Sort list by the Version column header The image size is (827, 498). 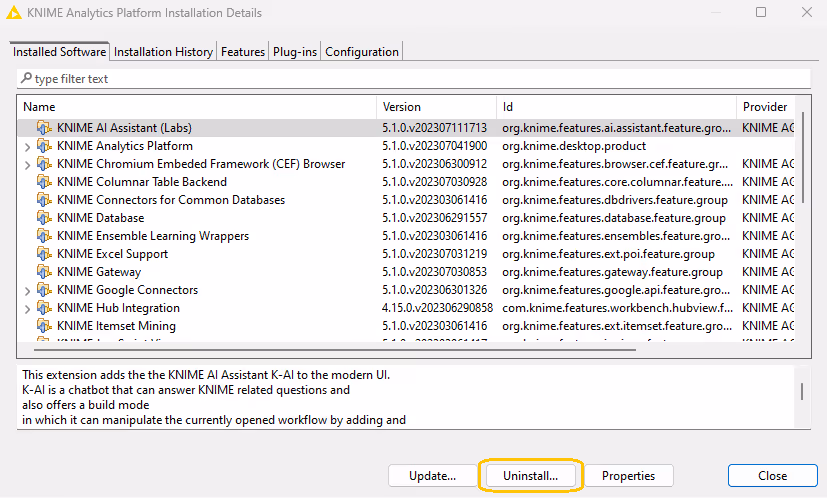(436, 107)
